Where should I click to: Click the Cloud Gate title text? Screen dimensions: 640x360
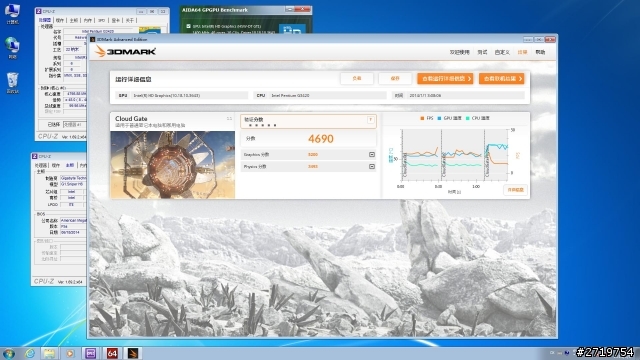point(131,118)
